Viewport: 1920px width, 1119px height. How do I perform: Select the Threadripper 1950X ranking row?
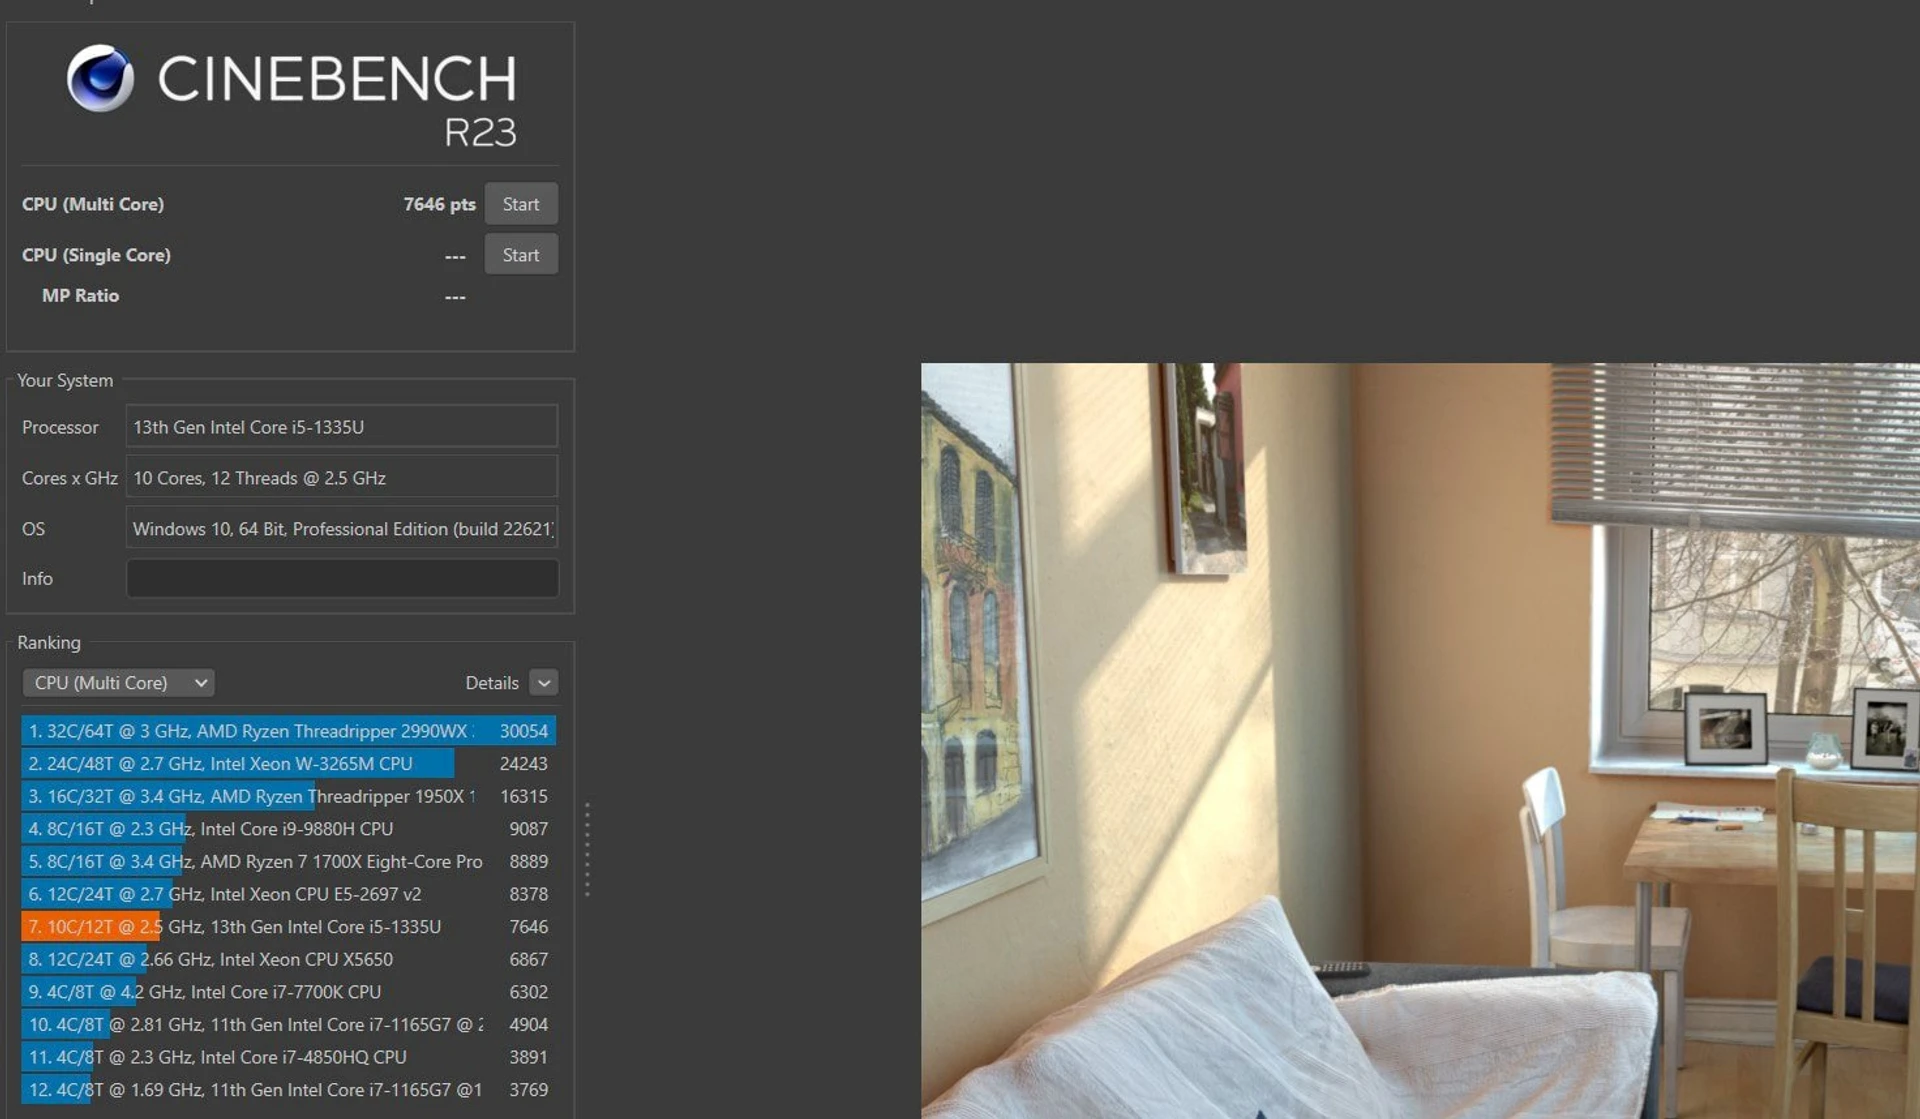[x=288, y=797]
